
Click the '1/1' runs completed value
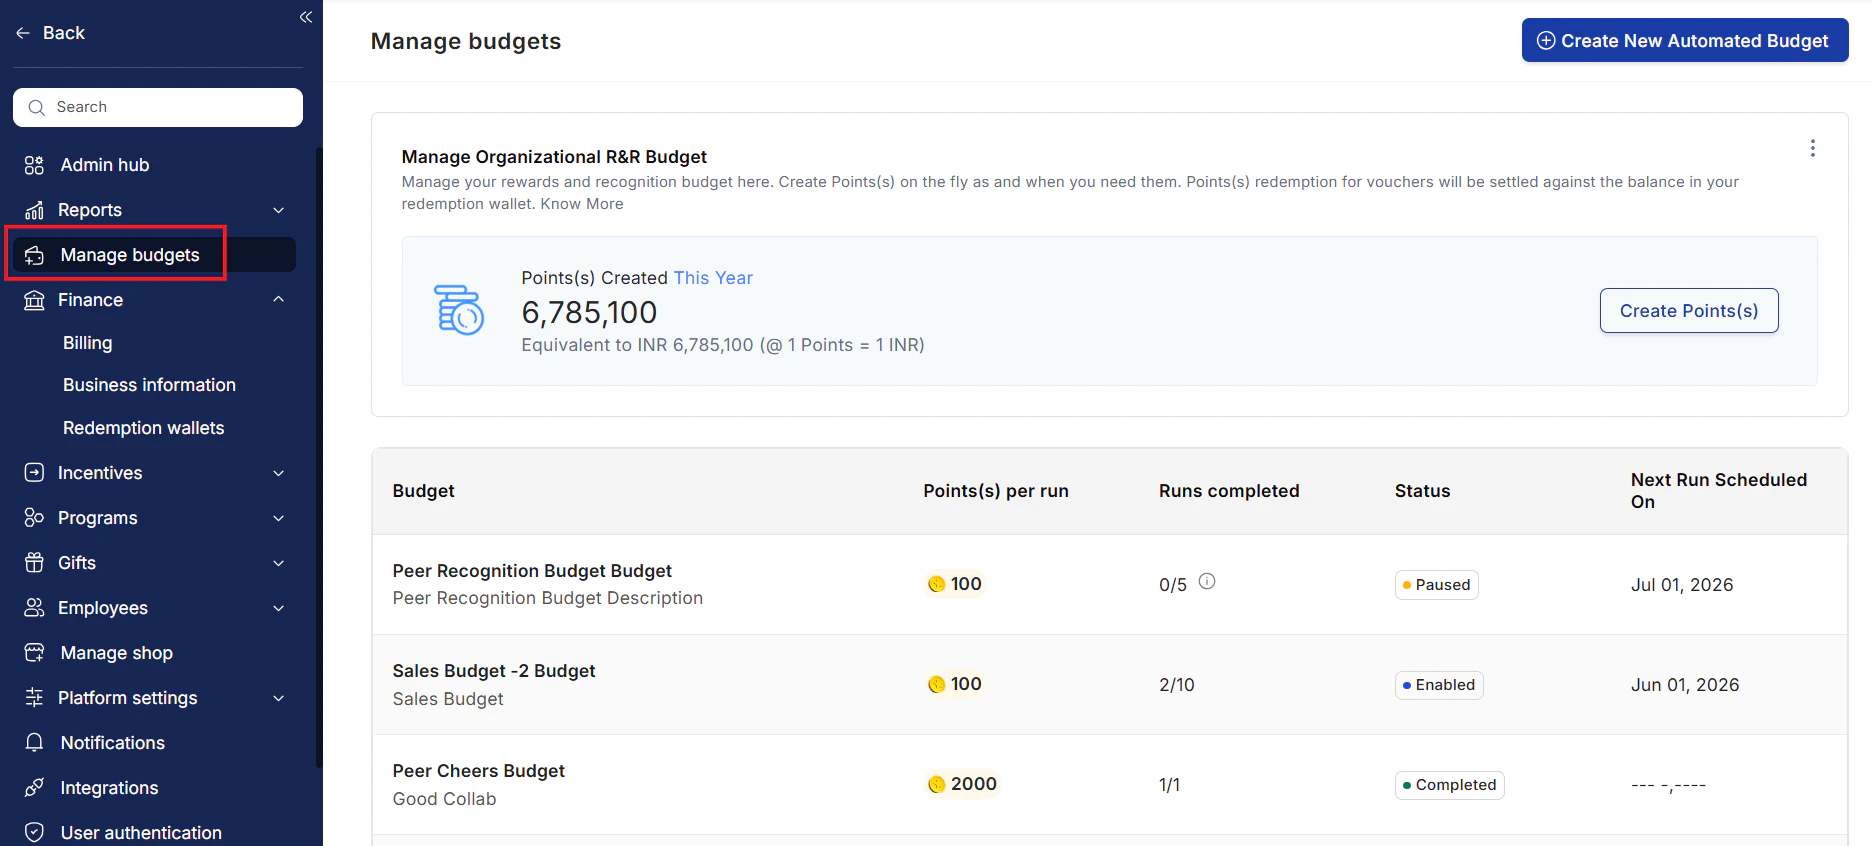pyautogui.click(x=1169, y=785)
